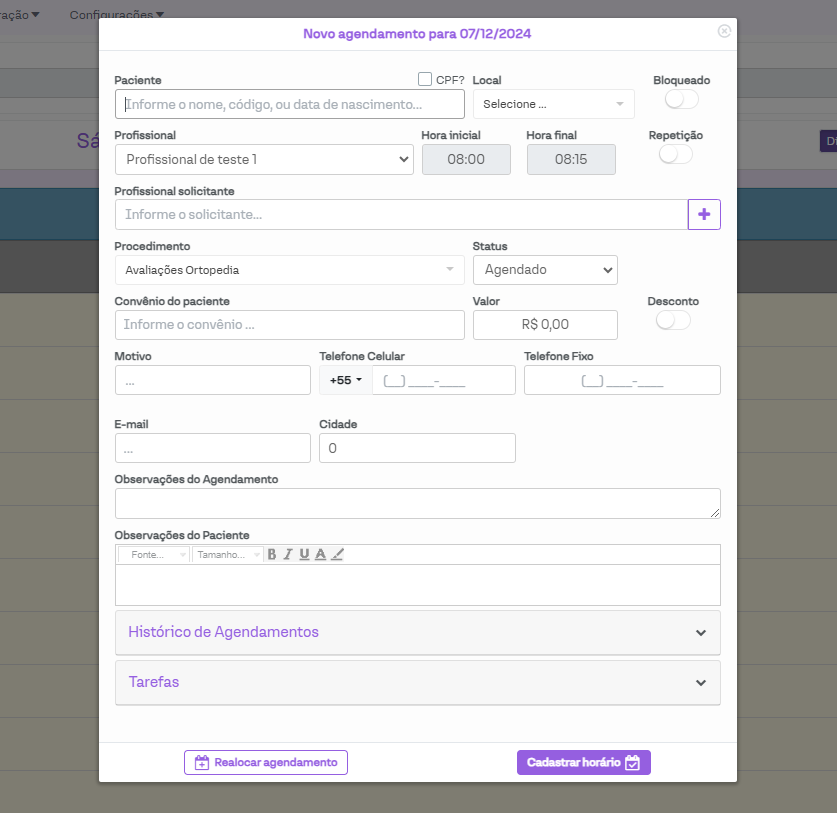Check the CPF? checkbox
Screen dimensions: 837x813
425,79
